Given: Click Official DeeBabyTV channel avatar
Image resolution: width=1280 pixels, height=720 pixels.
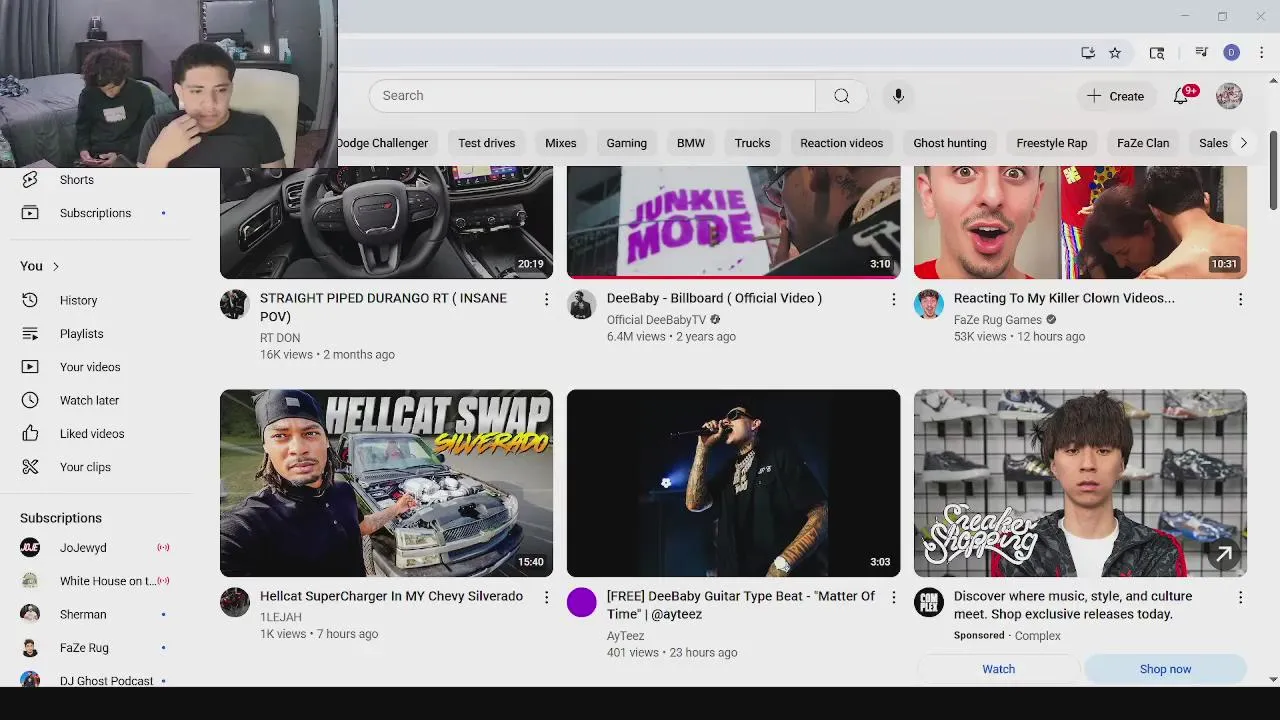Looking at the screenshot, I should [x=581, y=304].
